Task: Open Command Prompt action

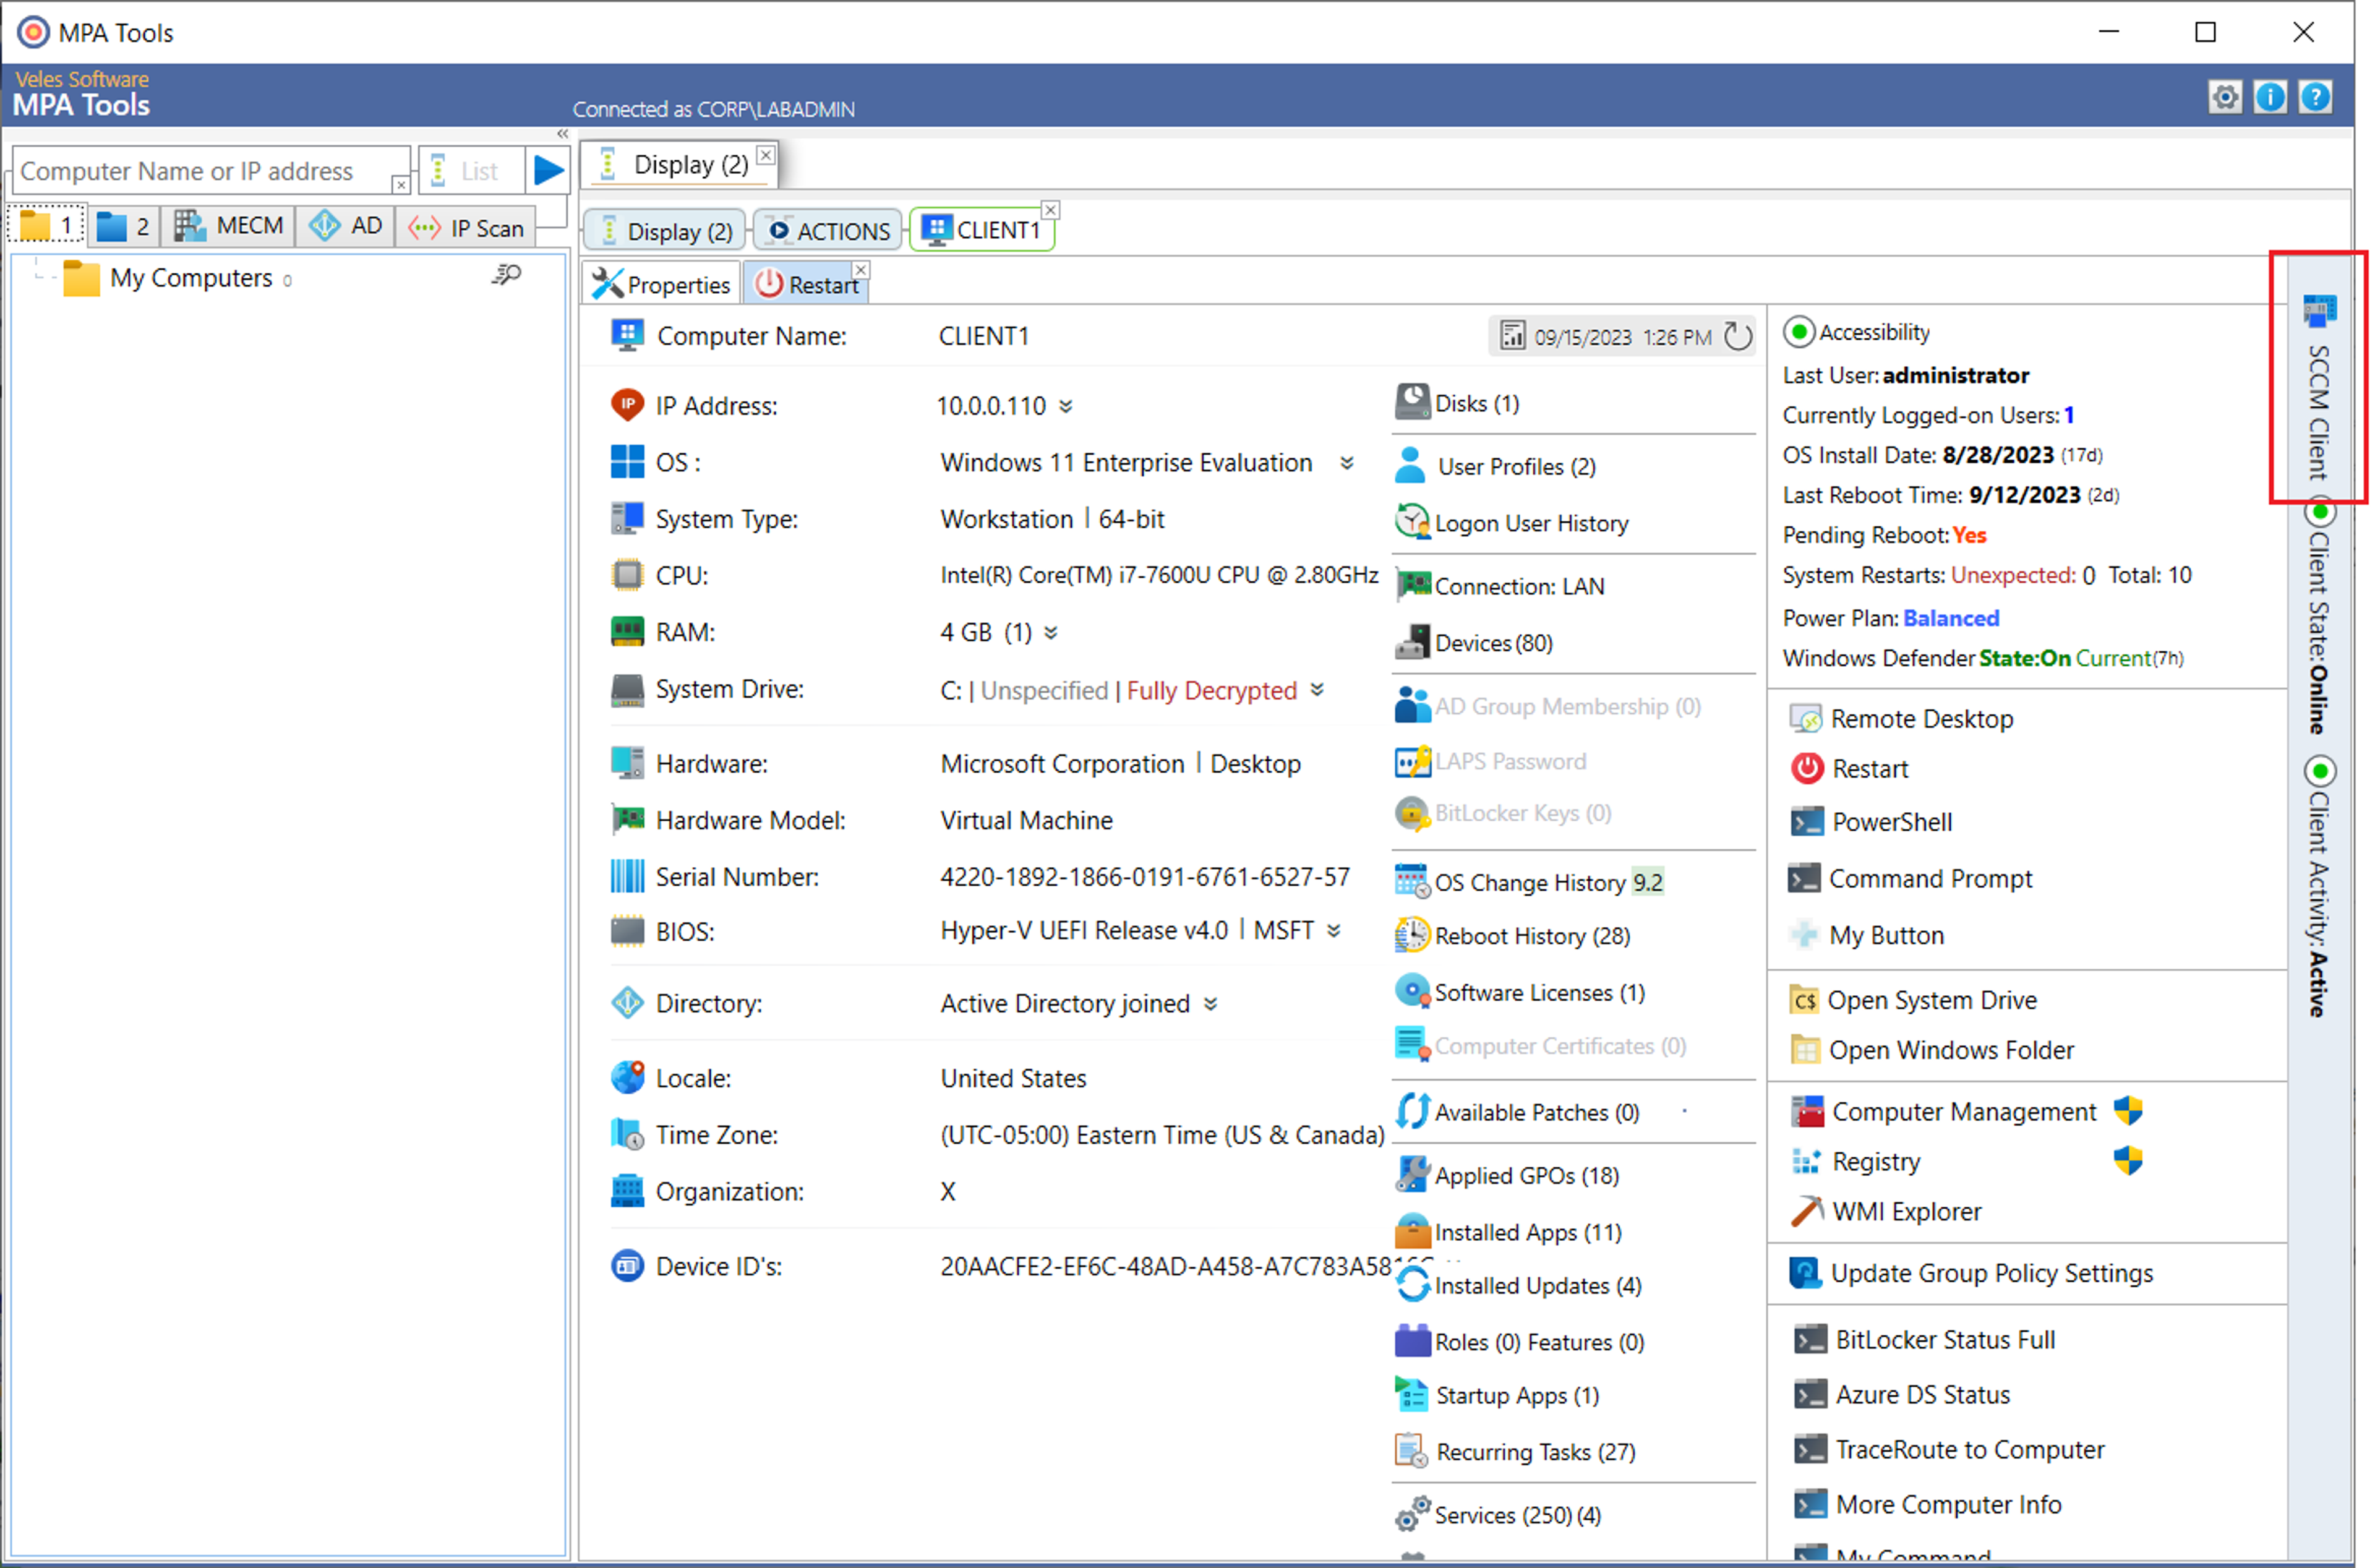Action: coord(1910,878)
